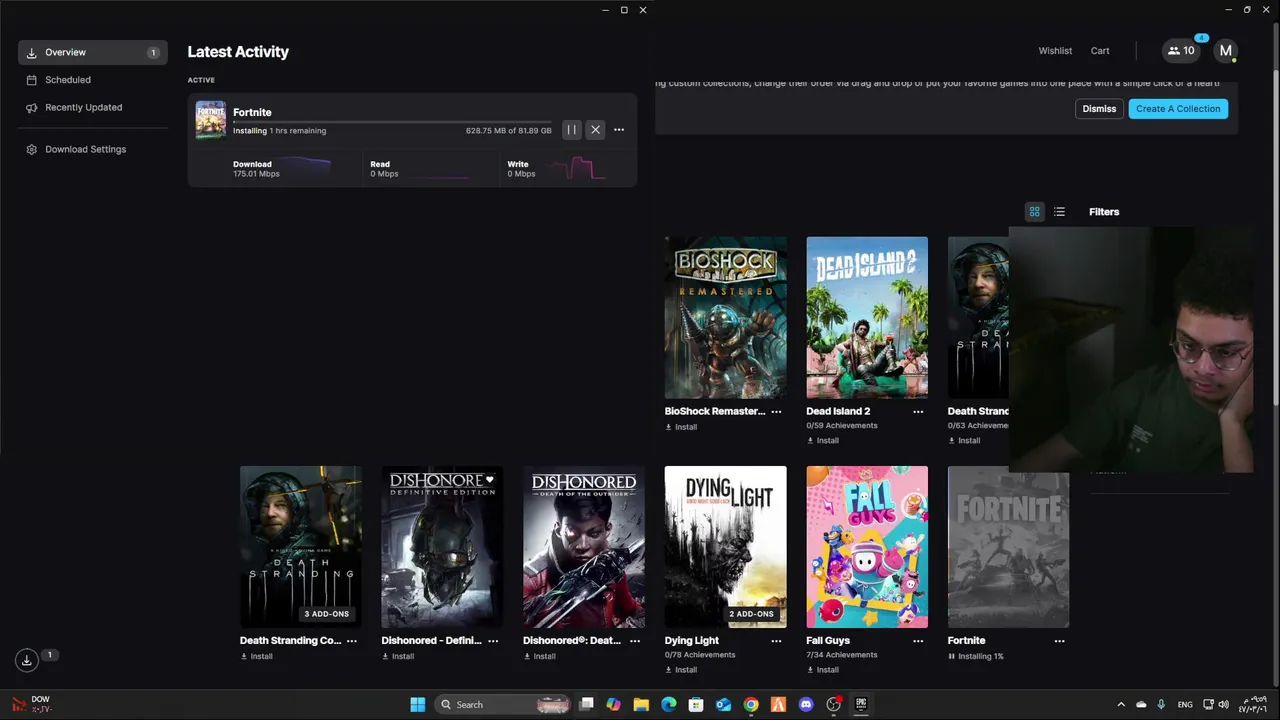Cancel the Fortnite download with the X icon
1280x720 pixels.
tap(595, 130)
